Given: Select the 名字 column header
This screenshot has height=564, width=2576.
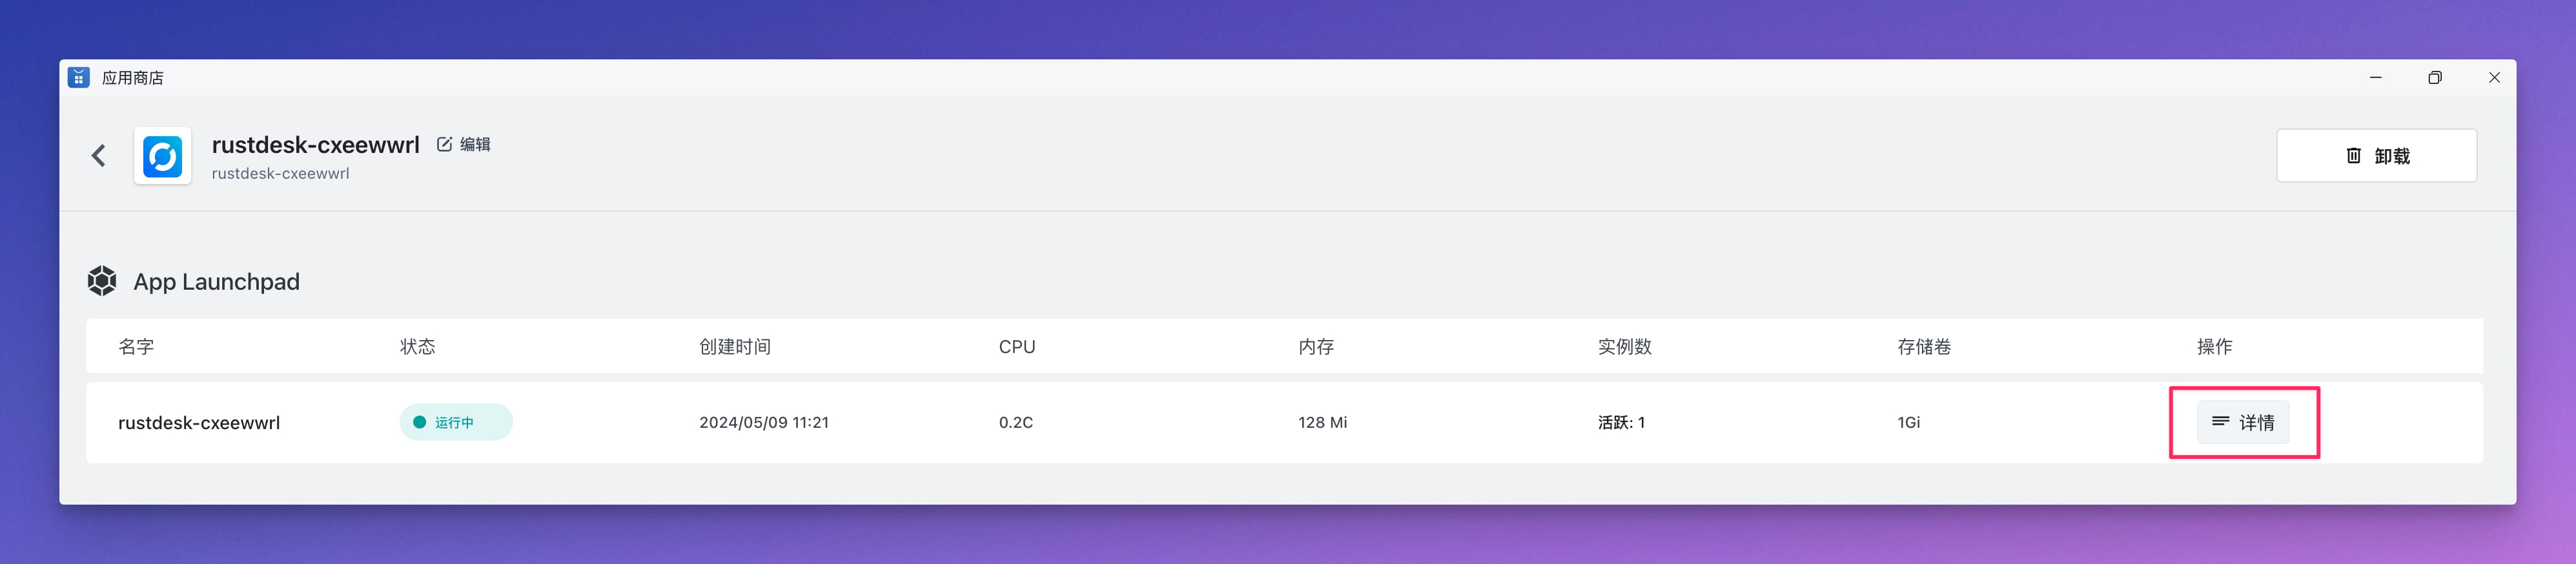Looking at the screenshot, I should point(136,346).
